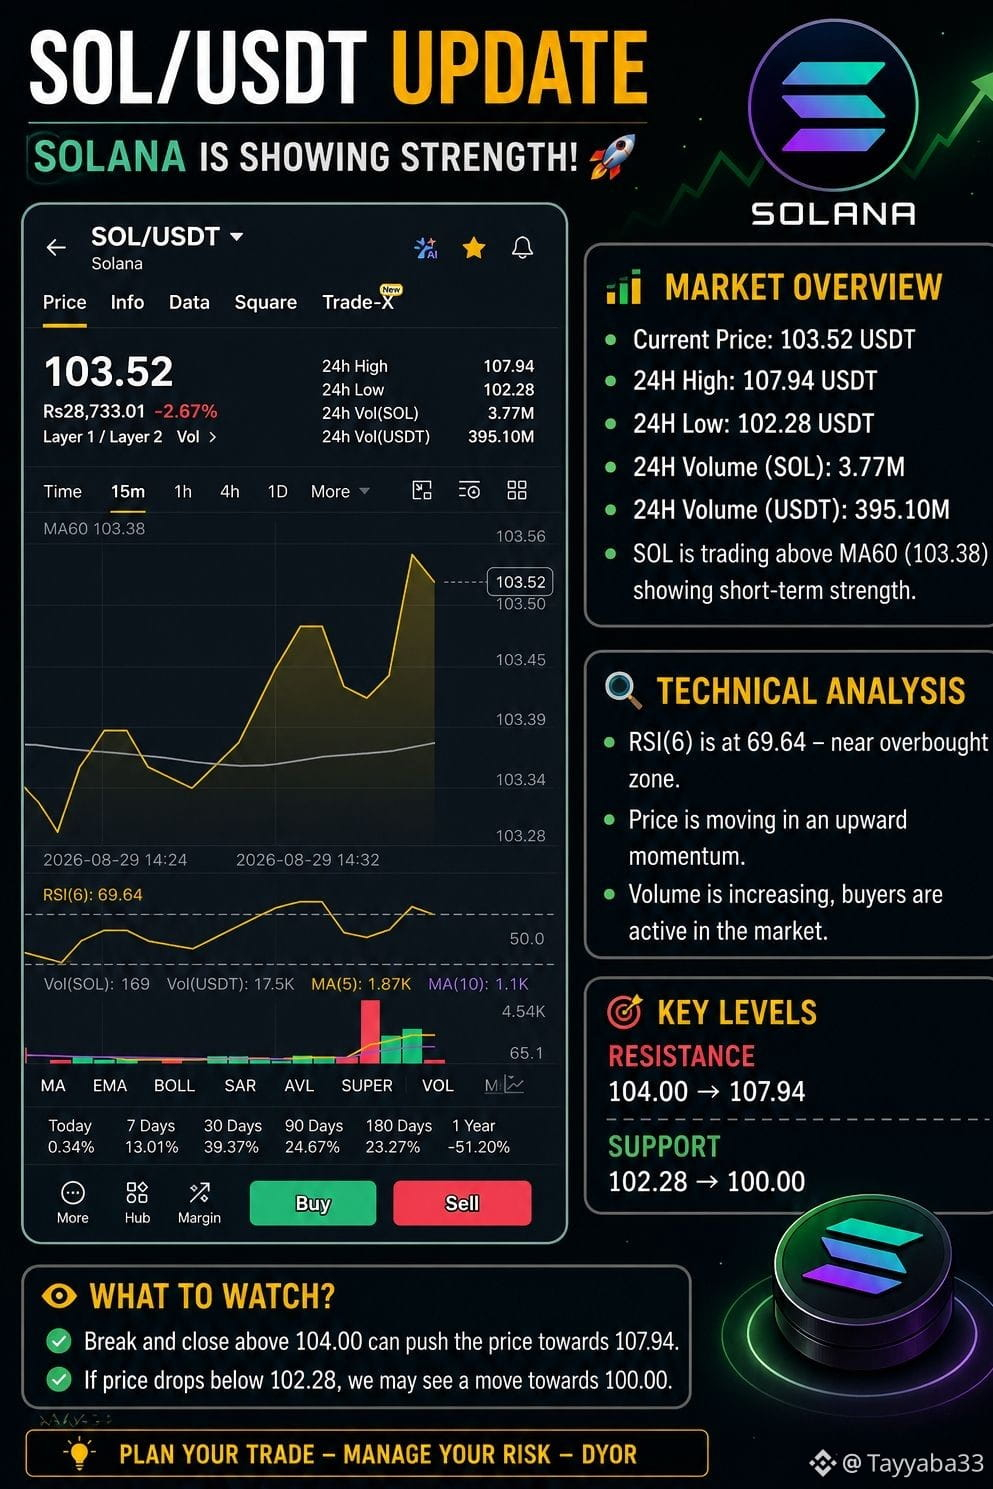Image resolution: width=993 pixels, height=1489 pixels.
Task: Click the What to Watch eye icon
Action: click(x=59, y=1296)
